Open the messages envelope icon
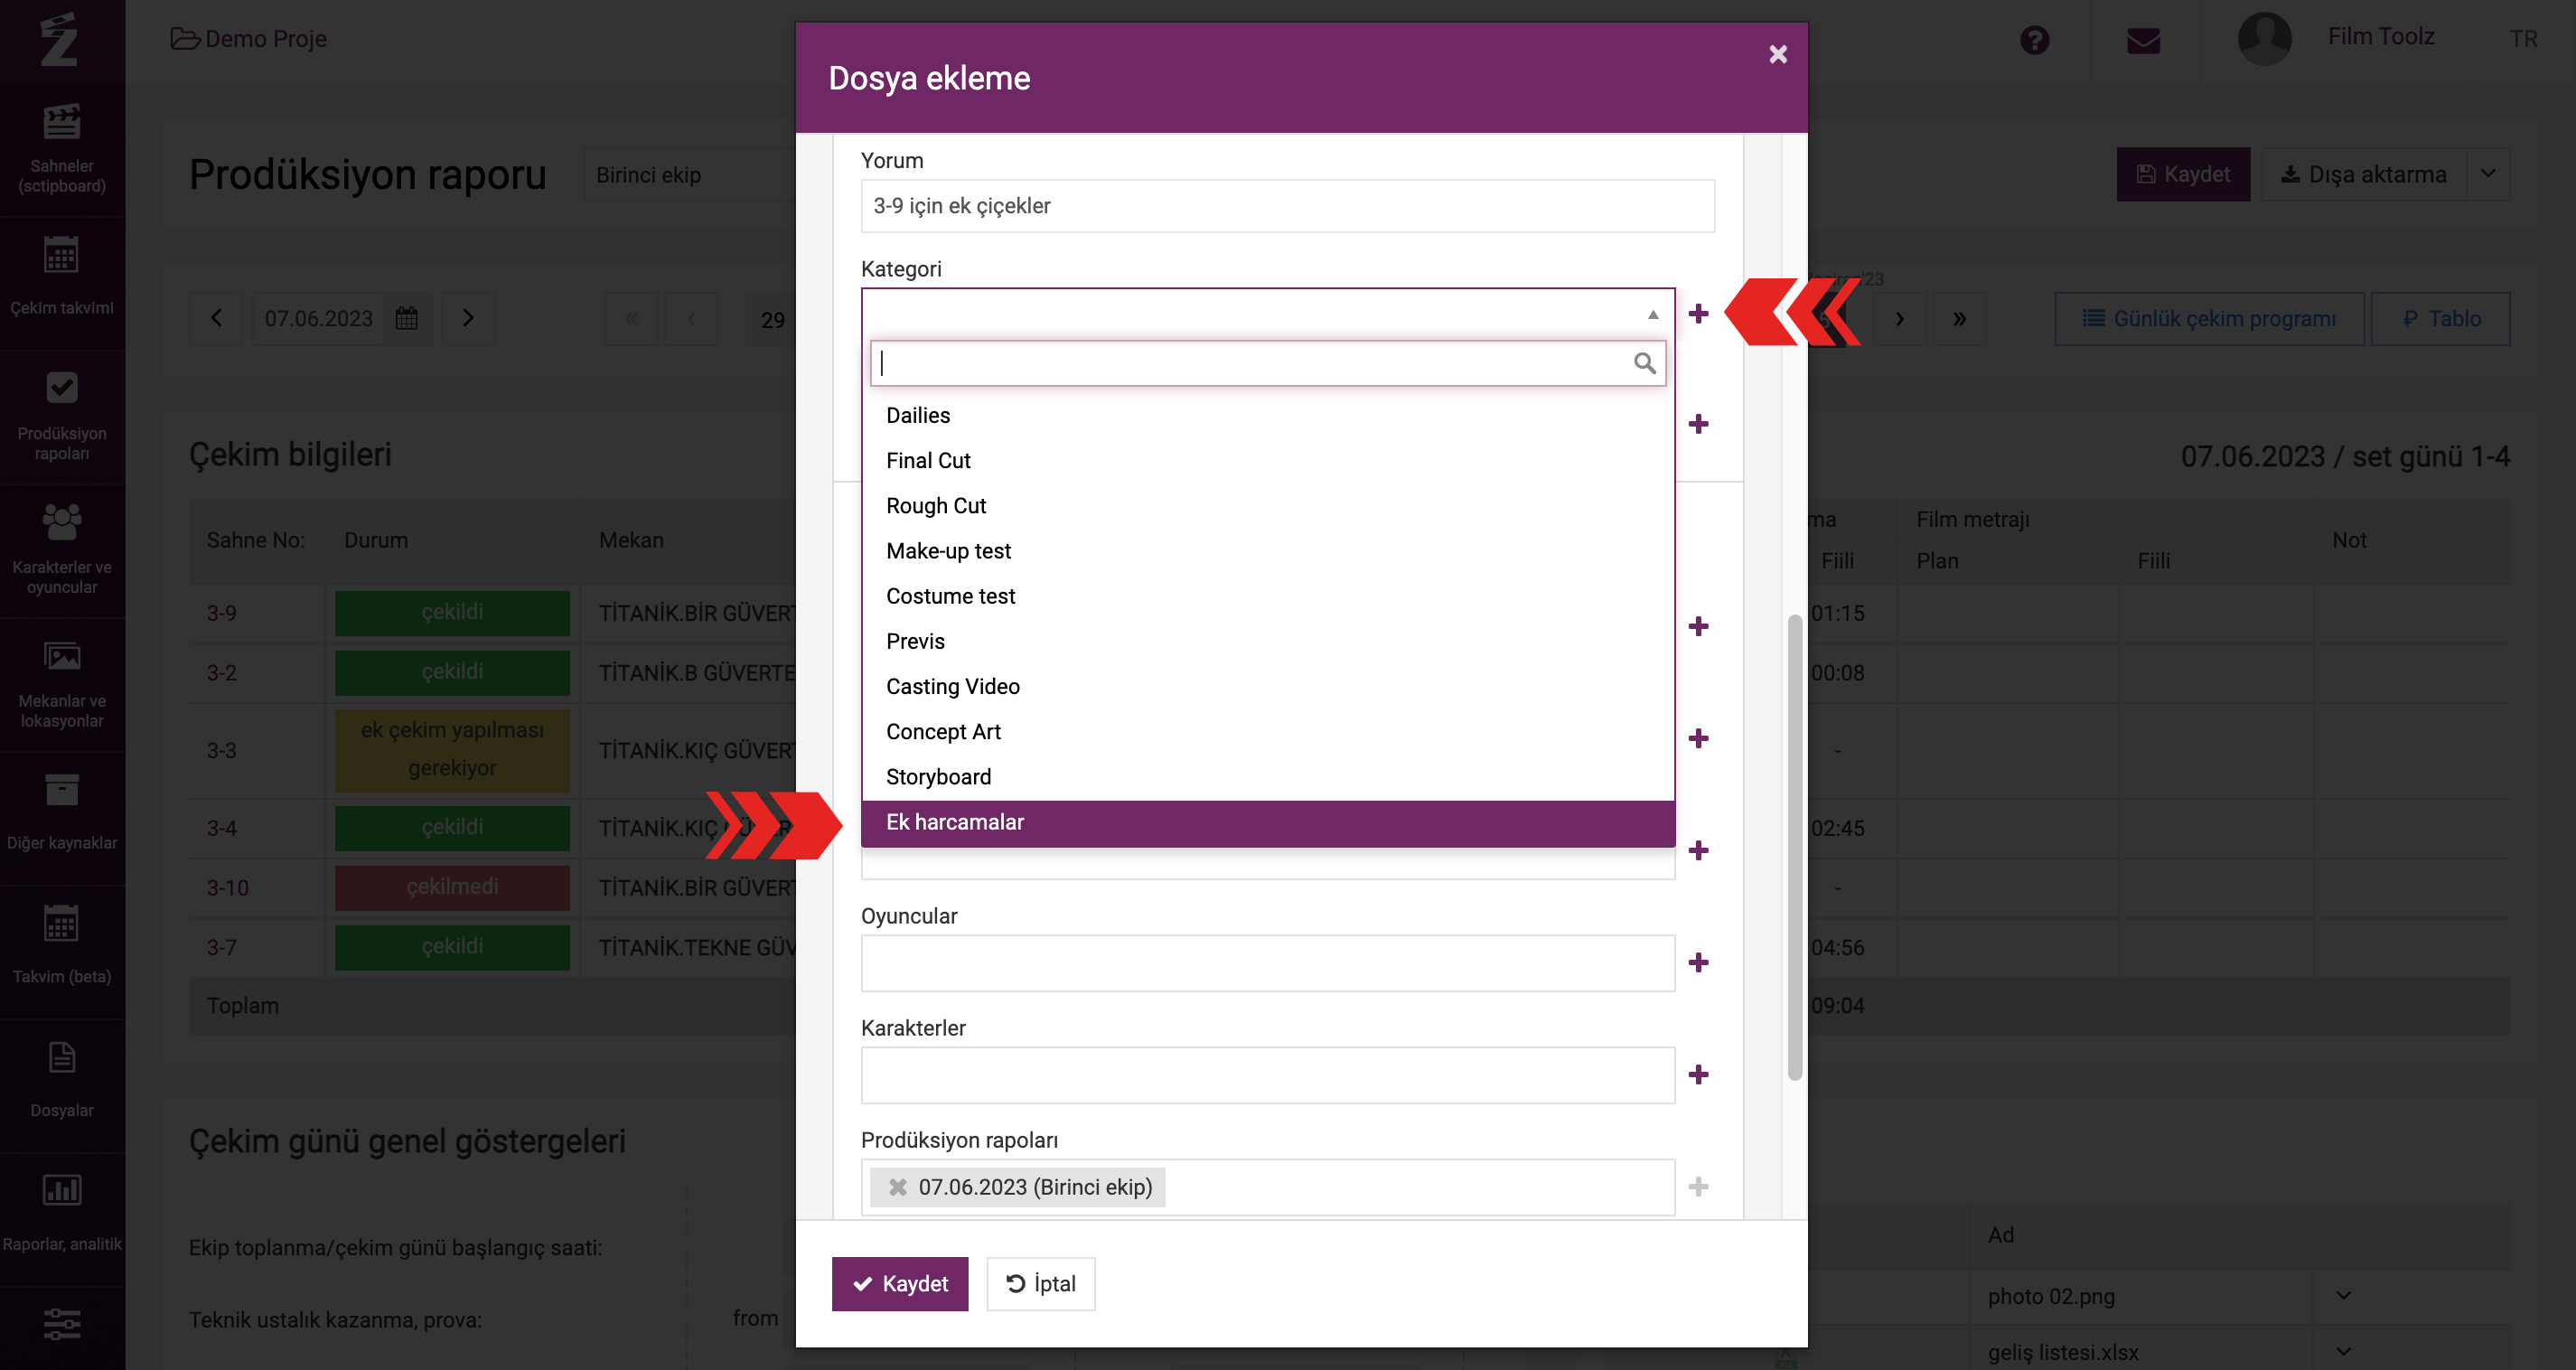 (2143, 41)
